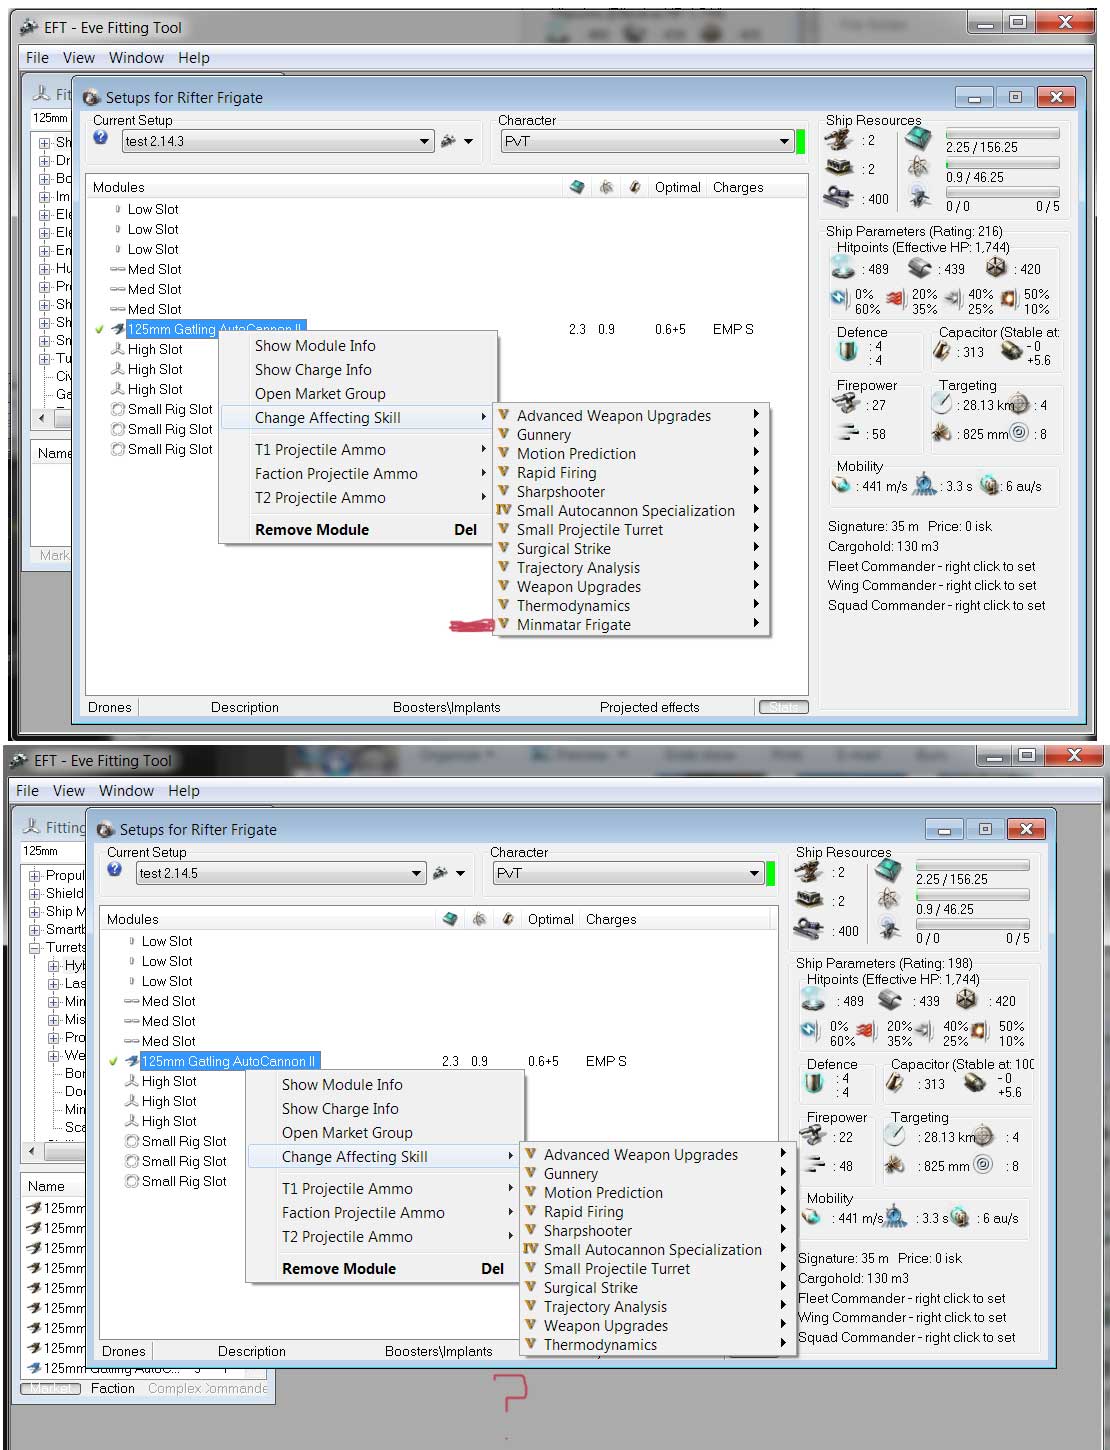Click warp speed icon beside 6 au/s in test 2.14.5
1110x1450 pixels.
coord(960,1217)
